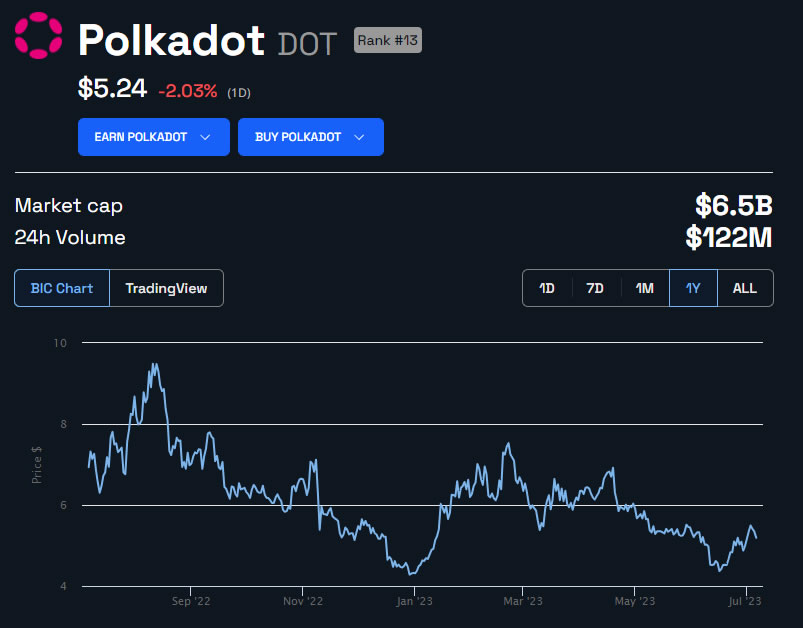Click the Polkadot logo icon
The height and width of the screenshot is (628, 803).
38,38
